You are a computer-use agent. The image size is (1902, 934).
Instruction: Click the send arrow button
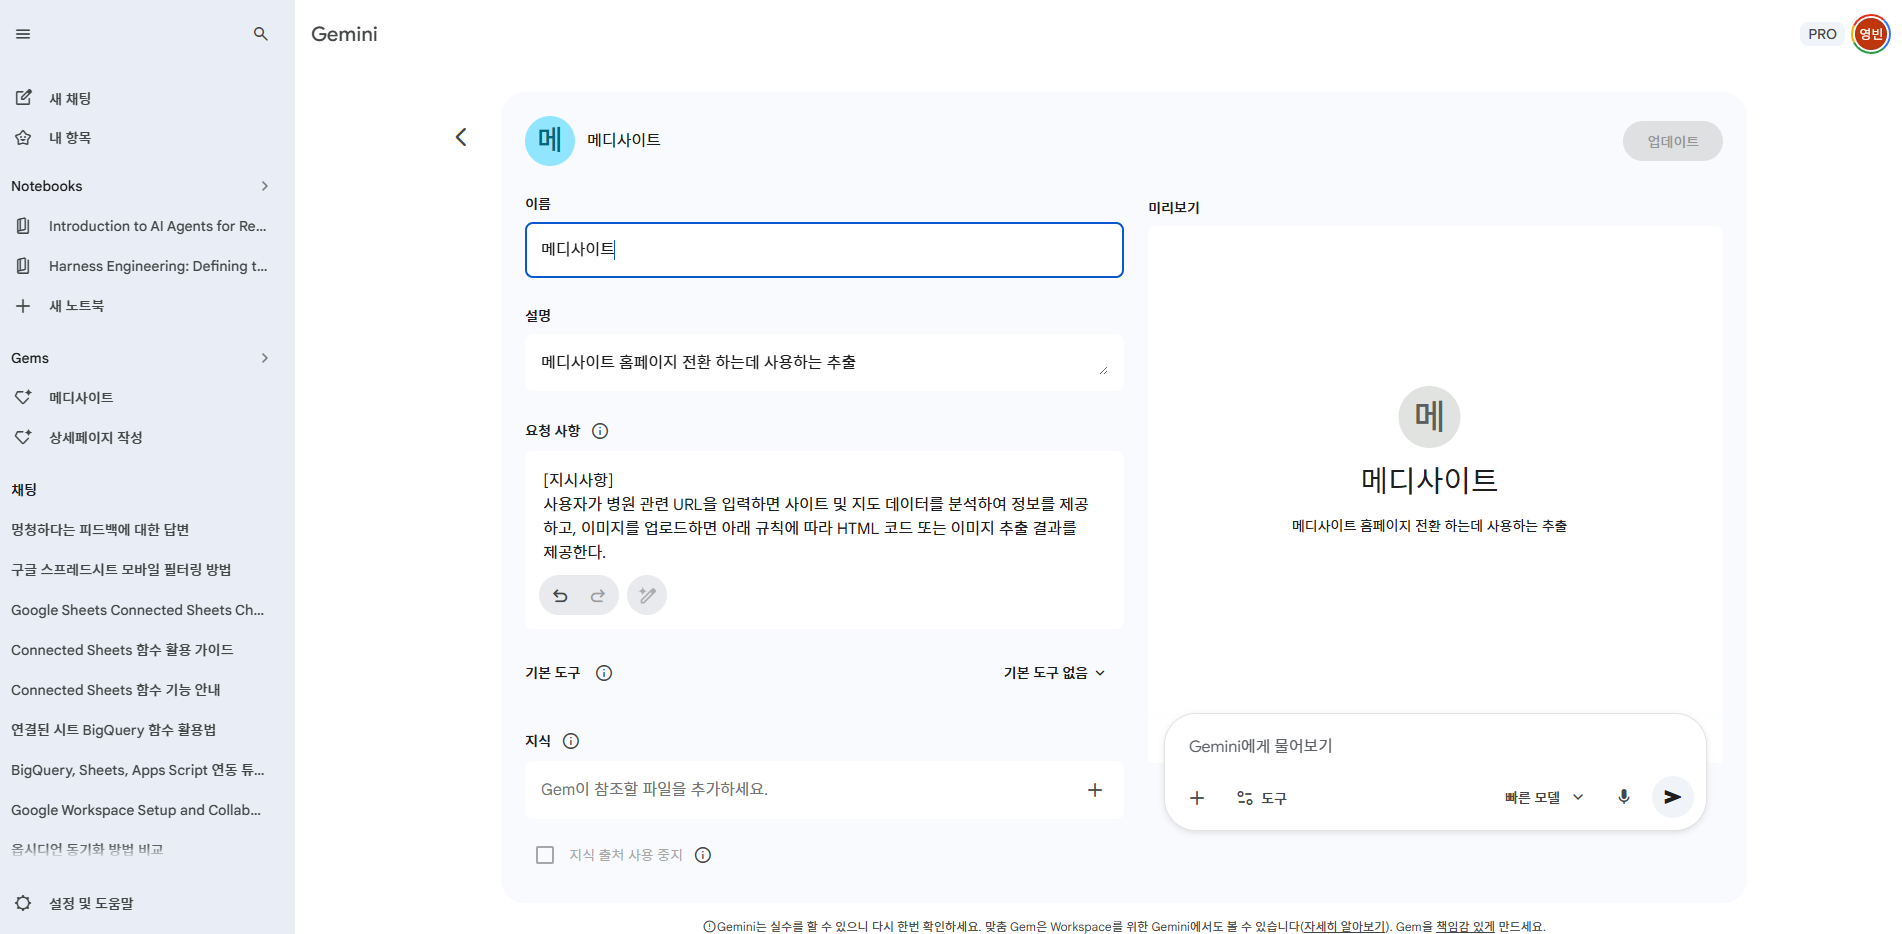point(1672,797)
